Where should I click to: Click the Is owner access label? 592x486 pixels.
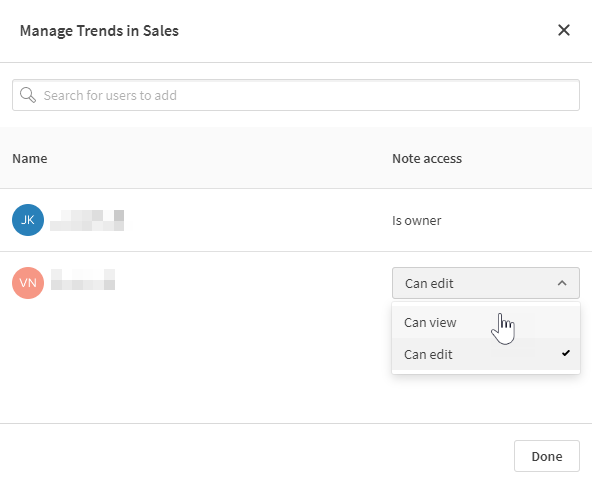point(416,221)
